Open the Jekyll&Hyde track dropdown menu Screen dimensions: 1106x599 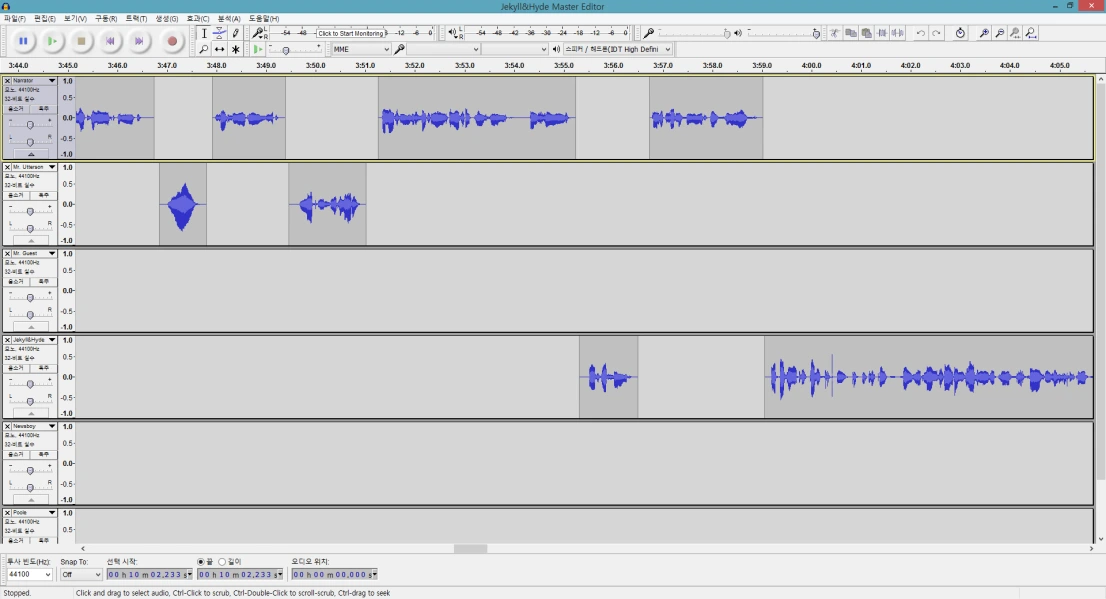coord(51,340)
